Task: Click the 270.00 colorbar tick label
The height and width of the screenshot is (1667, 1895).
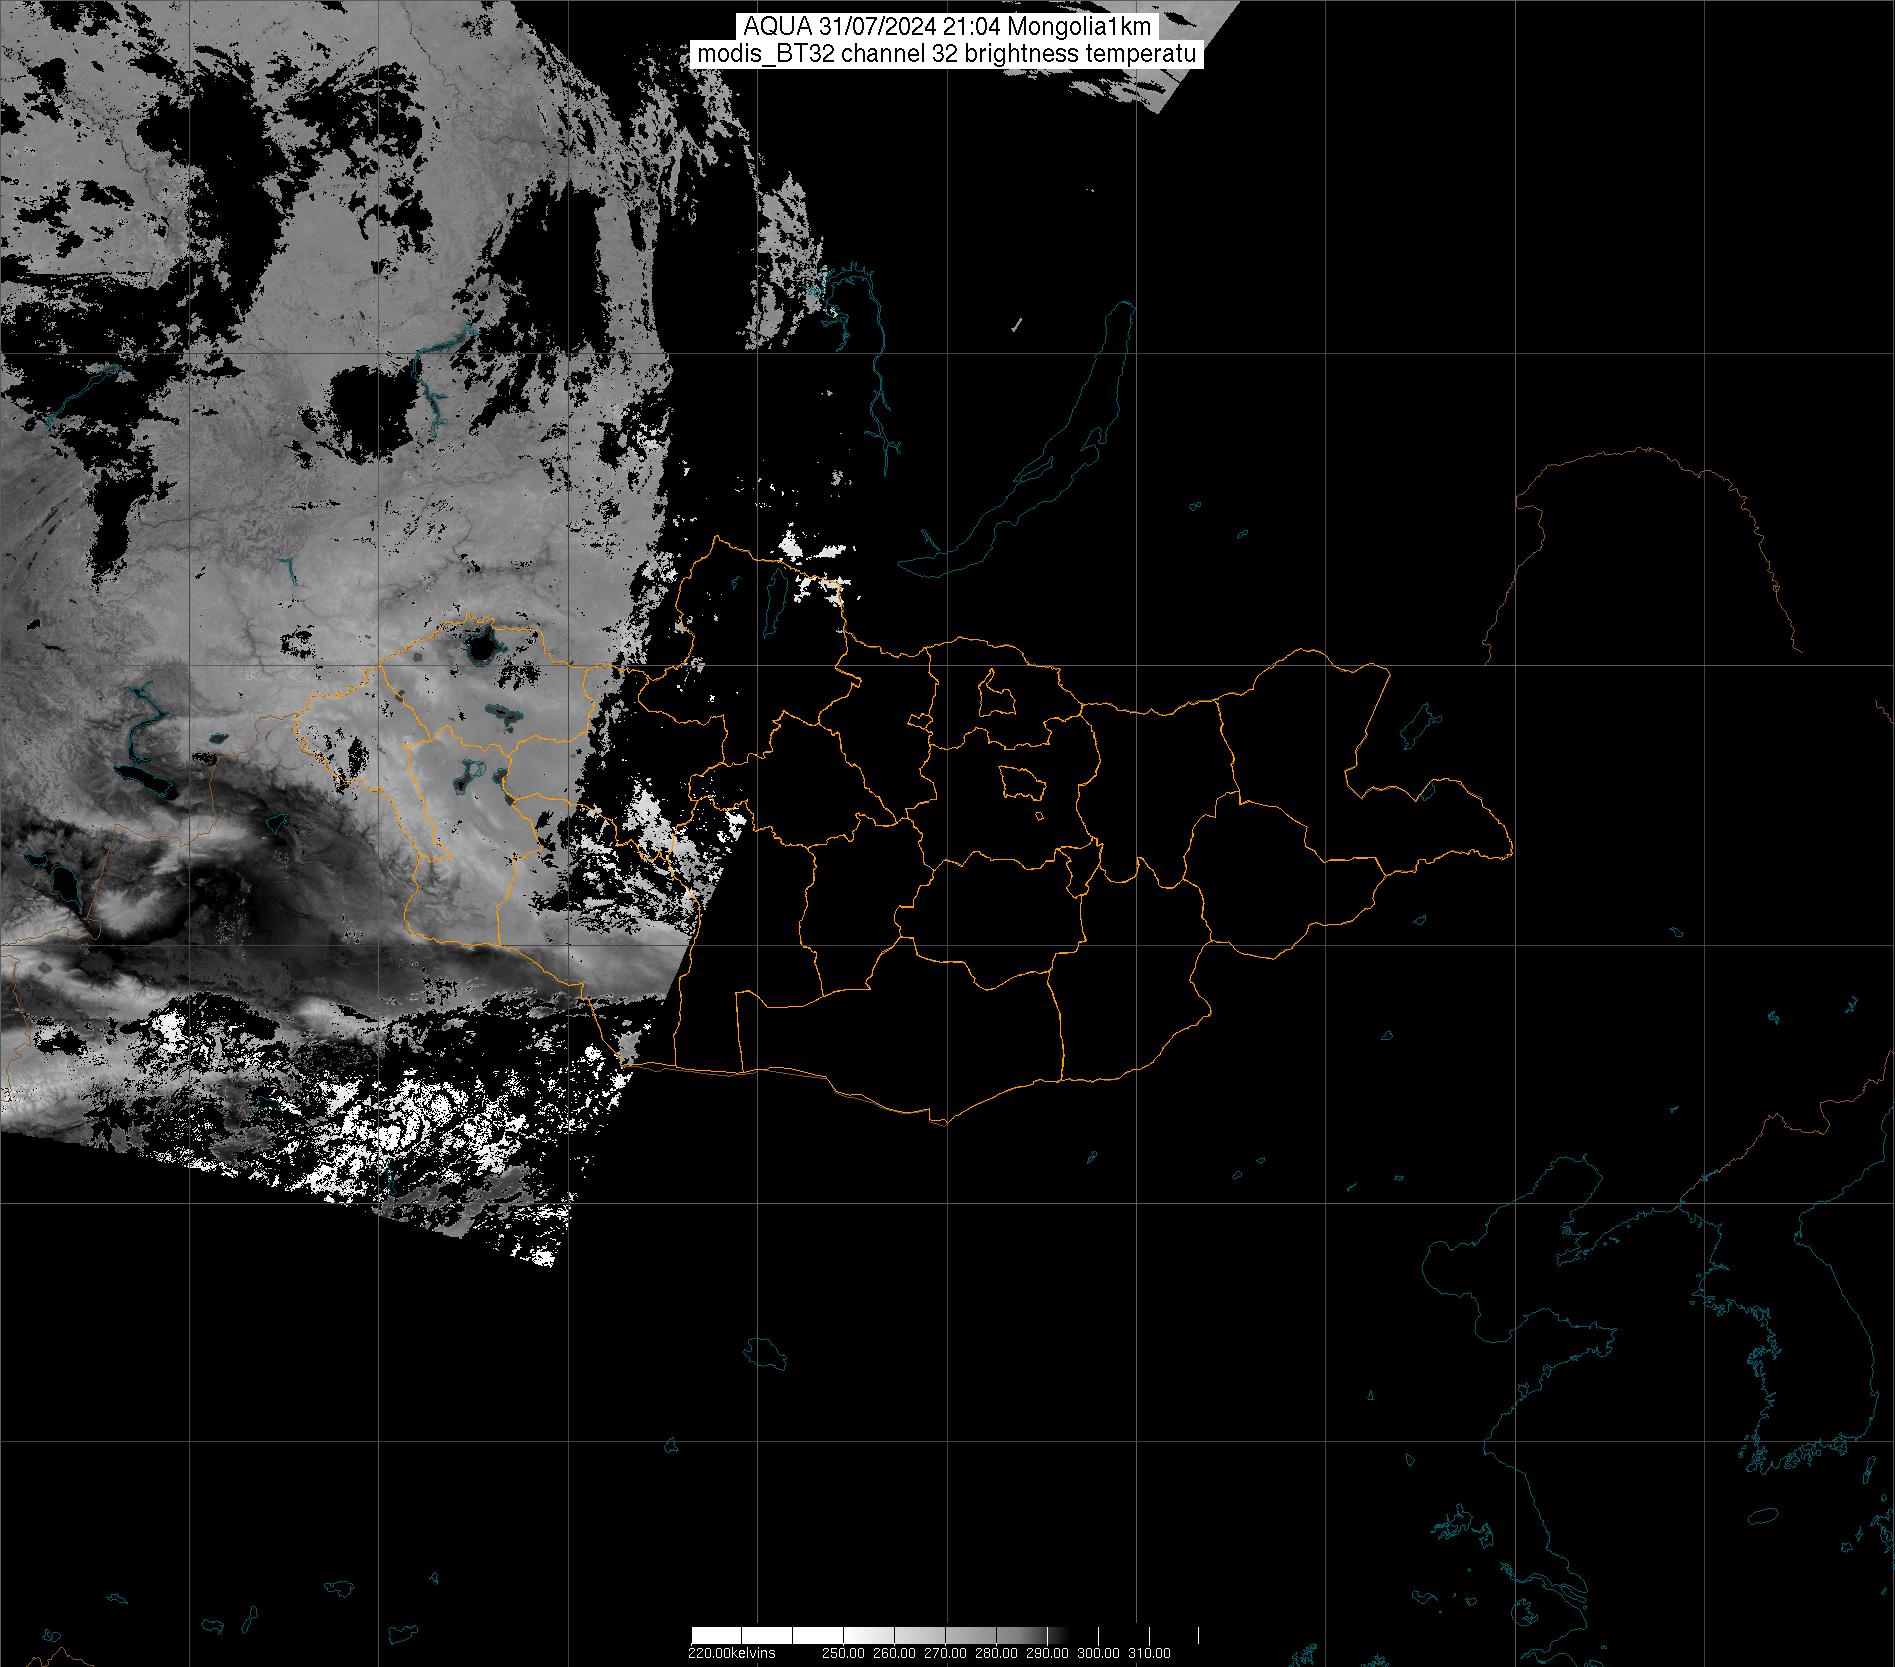Action: 945,1653
